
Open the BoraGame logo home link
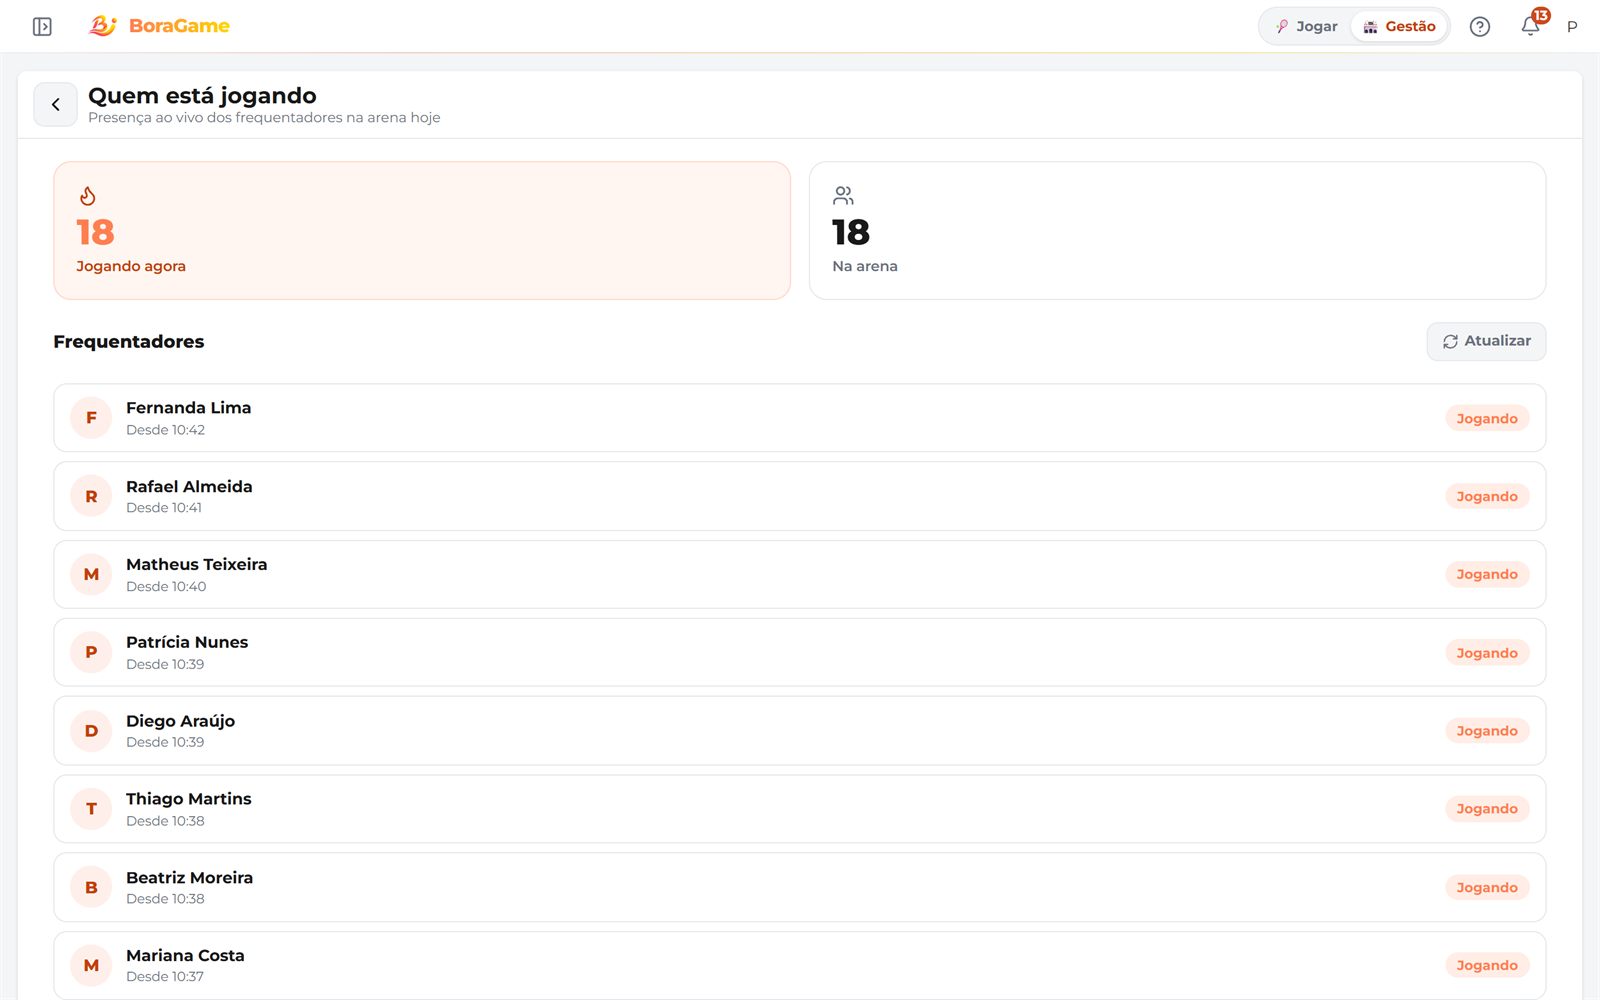click(159, 26)
